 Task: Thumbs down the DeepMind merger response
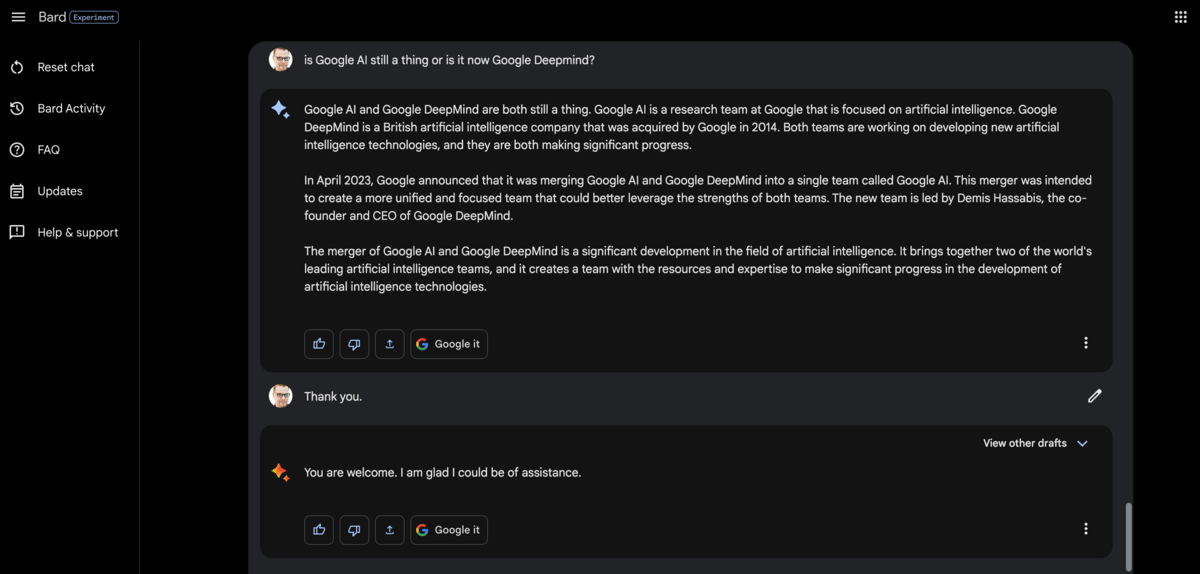pos(354,344)
